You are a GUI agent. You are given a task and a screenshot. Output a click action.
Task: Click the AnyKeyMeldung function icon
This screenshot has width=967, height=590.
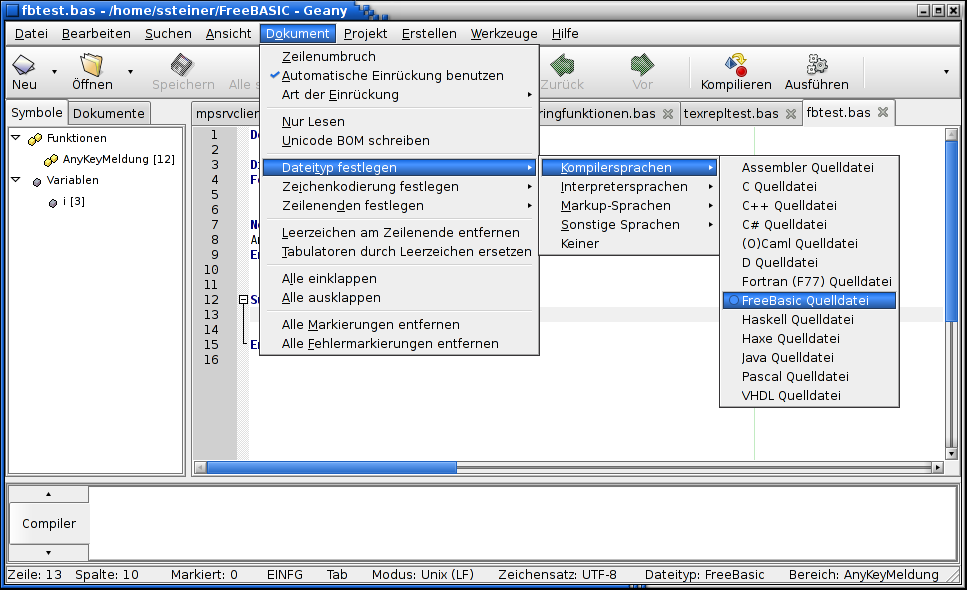[51, 160]
